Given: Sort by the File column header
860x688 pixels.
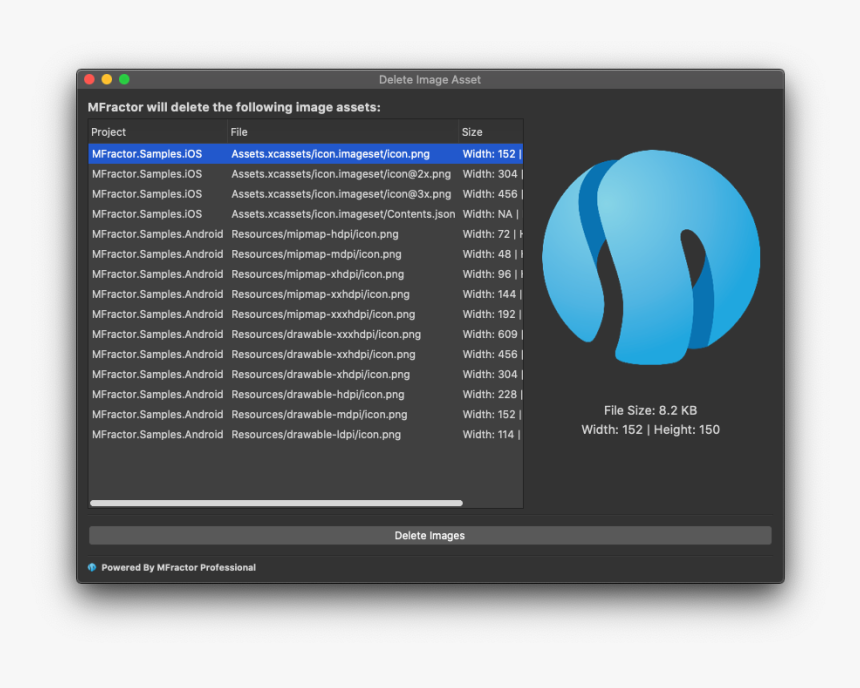Looking at the screenshot, I should (343, 132).
